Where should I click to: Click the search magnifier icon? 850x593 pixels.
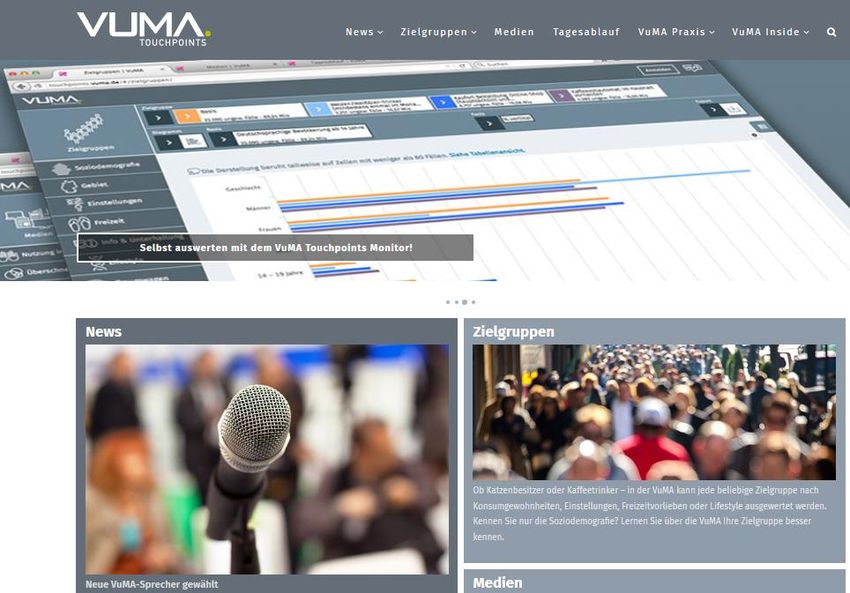pyautogui.click(x=831, y=32)
